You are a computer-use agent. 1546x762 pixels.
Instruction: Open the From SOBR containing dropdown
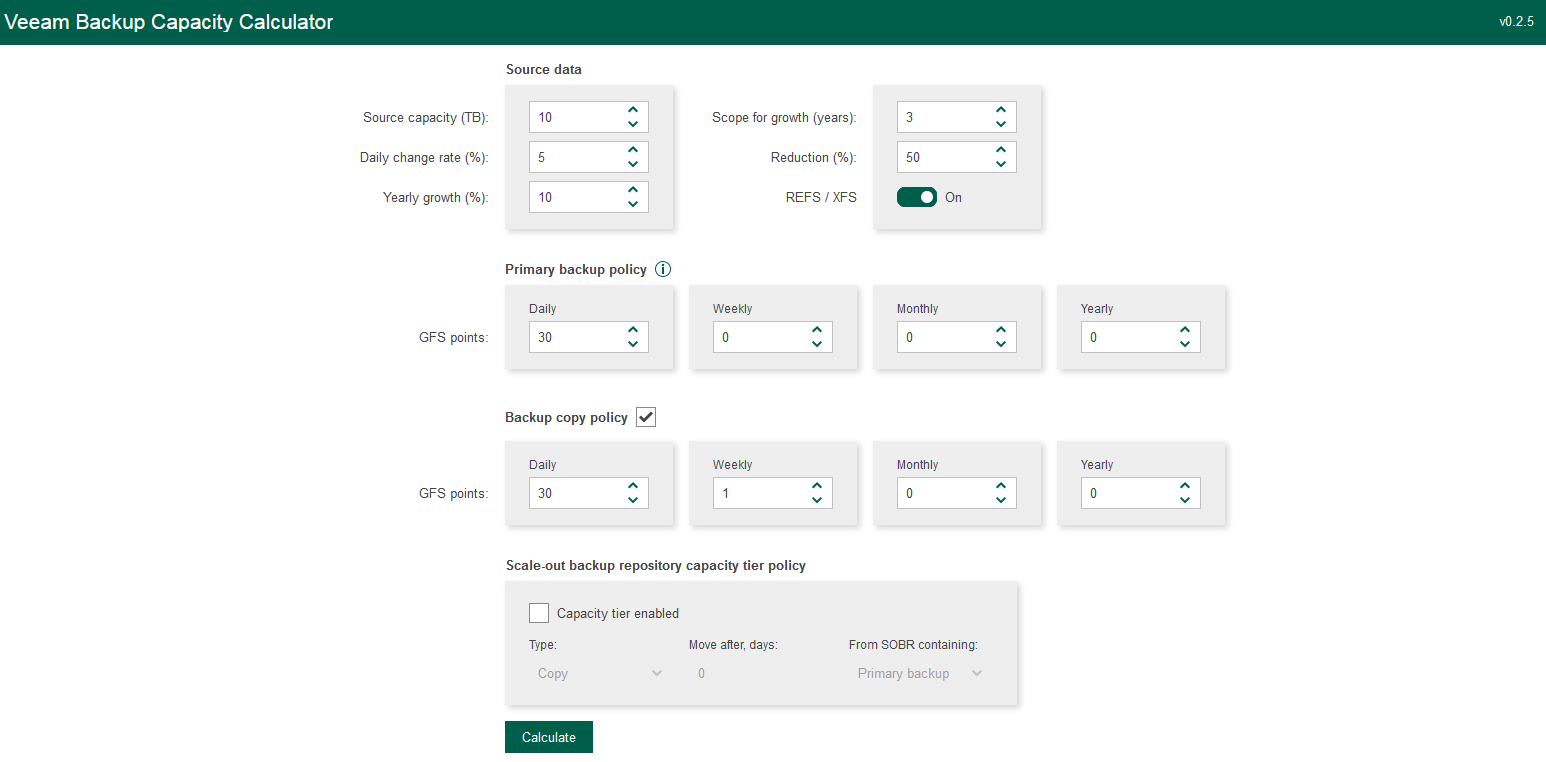919,673
